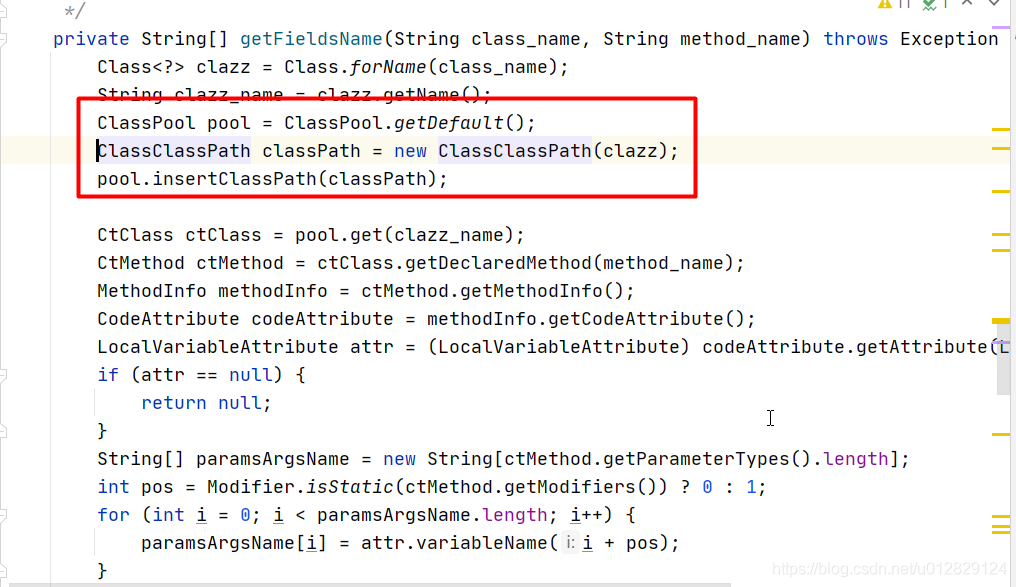This screenshot has width=1016, height=587.
Task: Click 'getMethodInfo()' call
Action: coord(542,291)
